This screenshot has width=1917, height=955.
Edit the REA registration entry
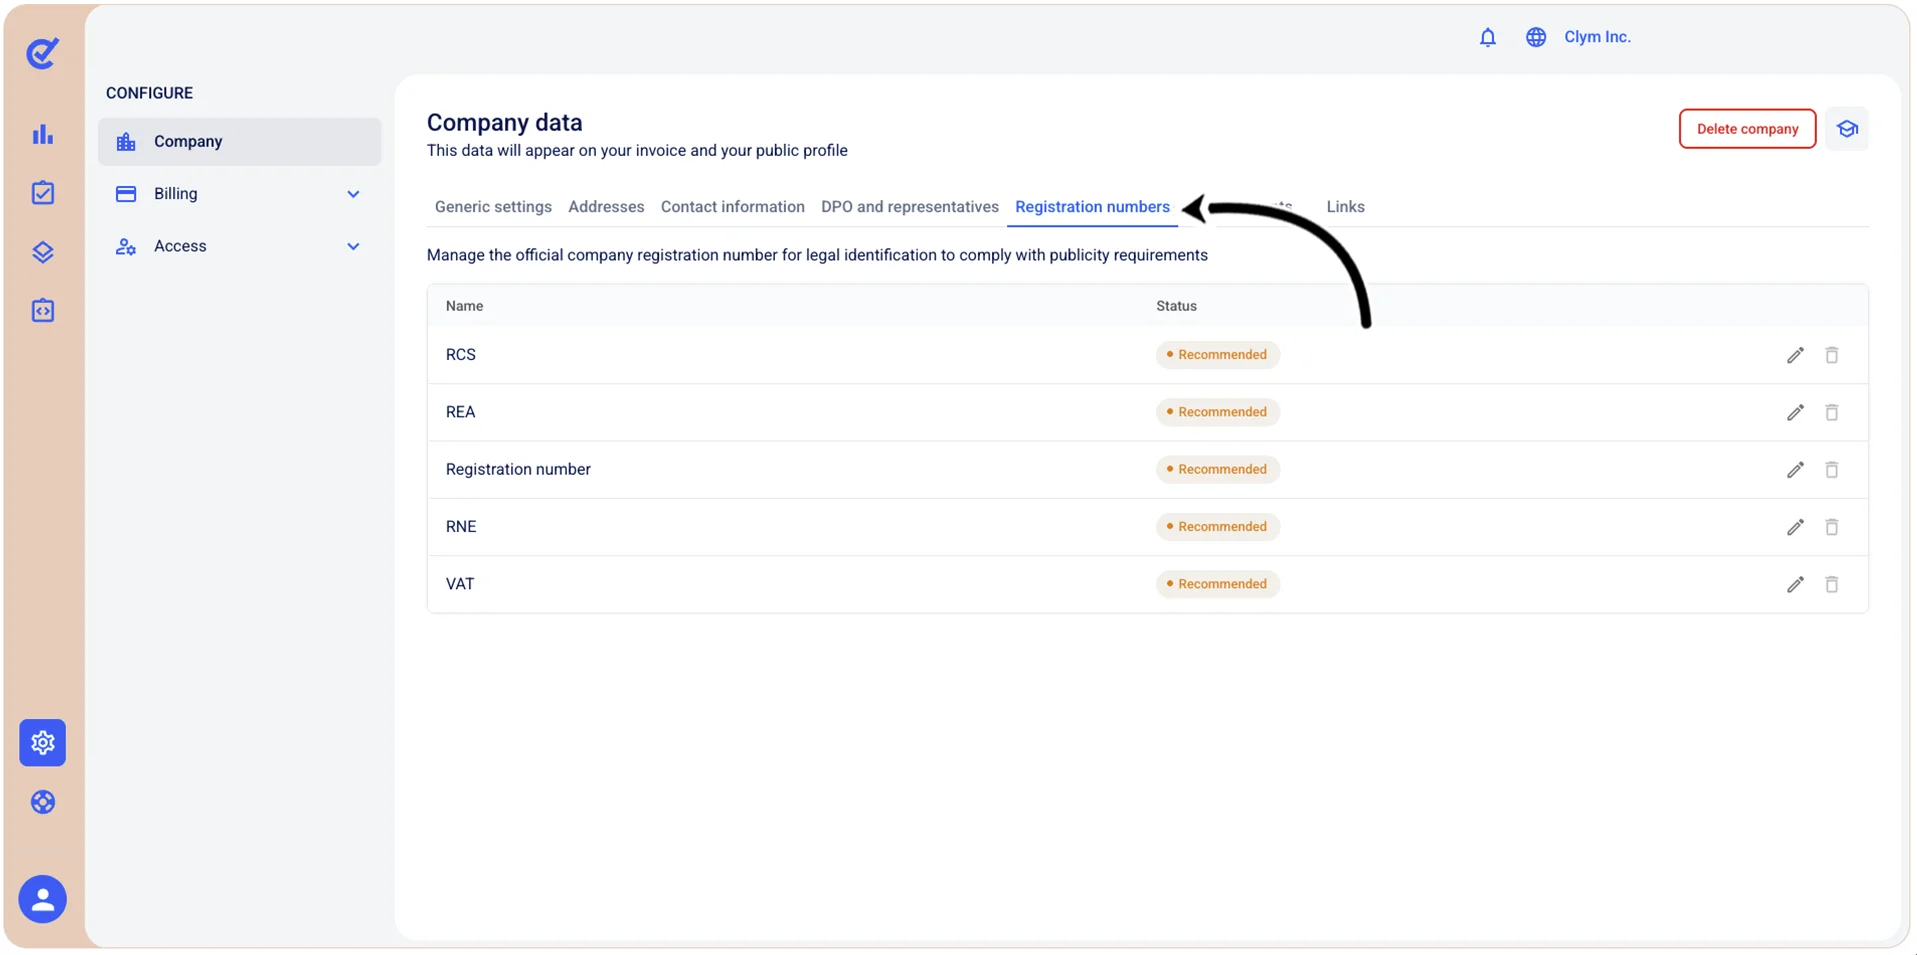click(x=1795, y=412)
